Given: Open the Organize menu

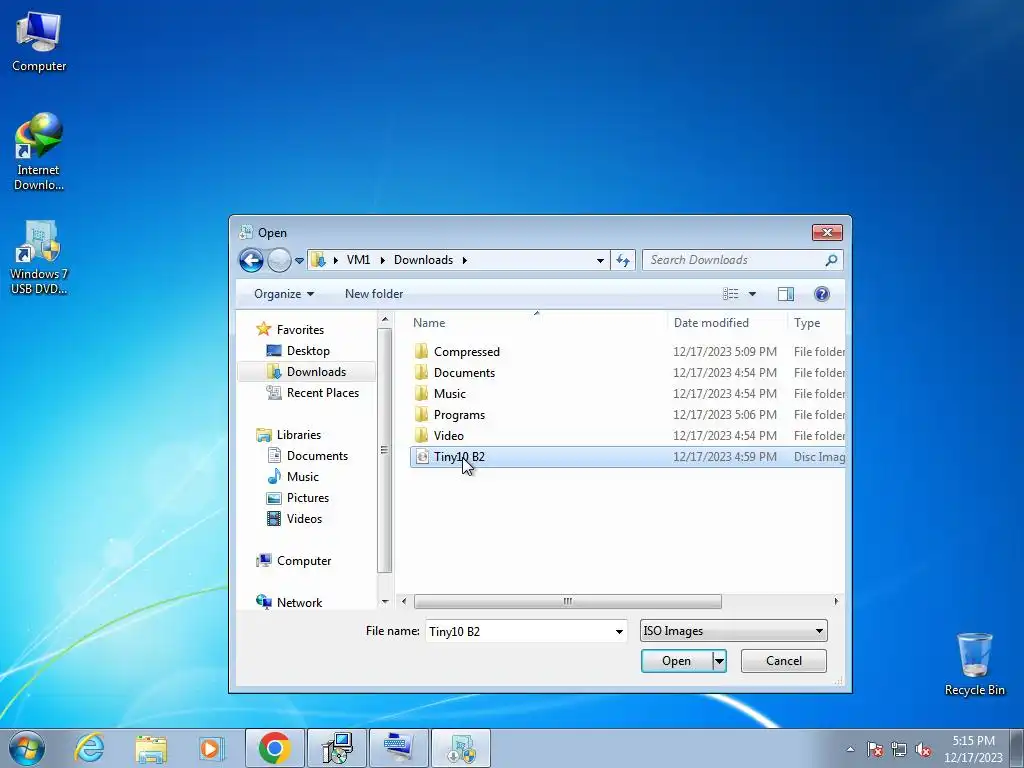Looking at the screenshot, I should point(283,294).
